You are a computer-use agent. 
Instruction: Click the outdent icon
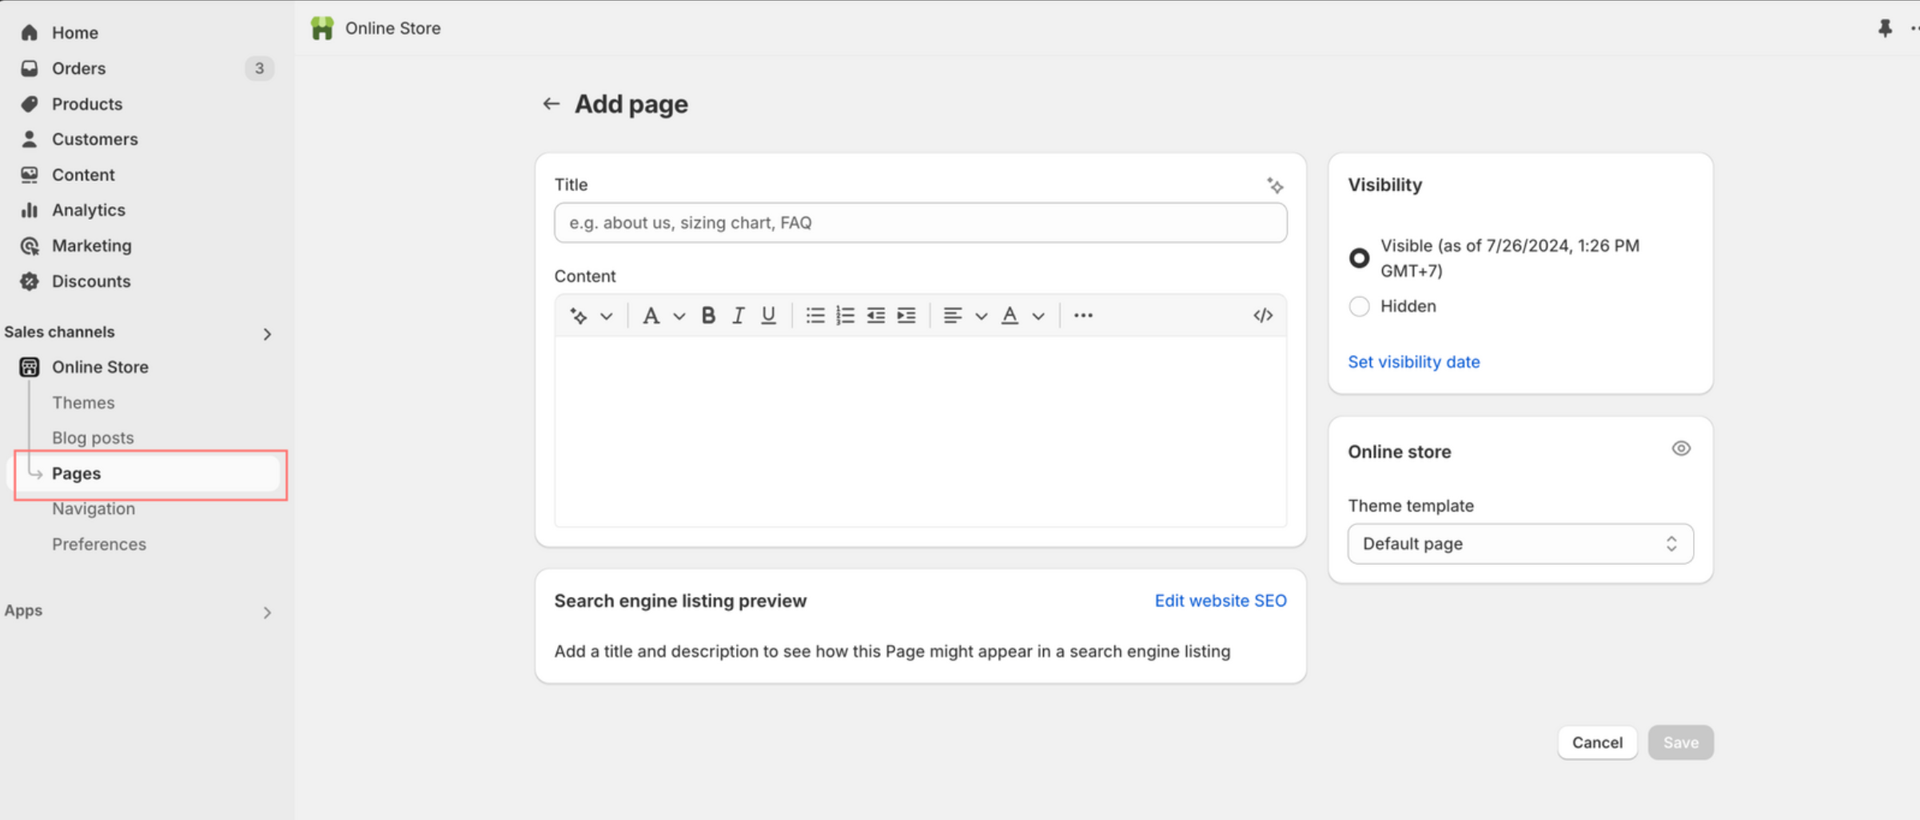click(x=876, y=316)
